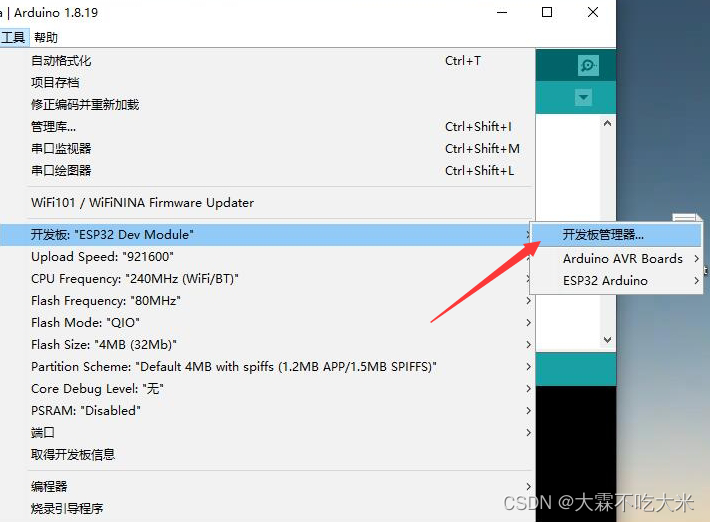Select 烧录引导程序
The width and height of the screenshot is (710, 522).
pyautogui.click(x=267, y=508)
